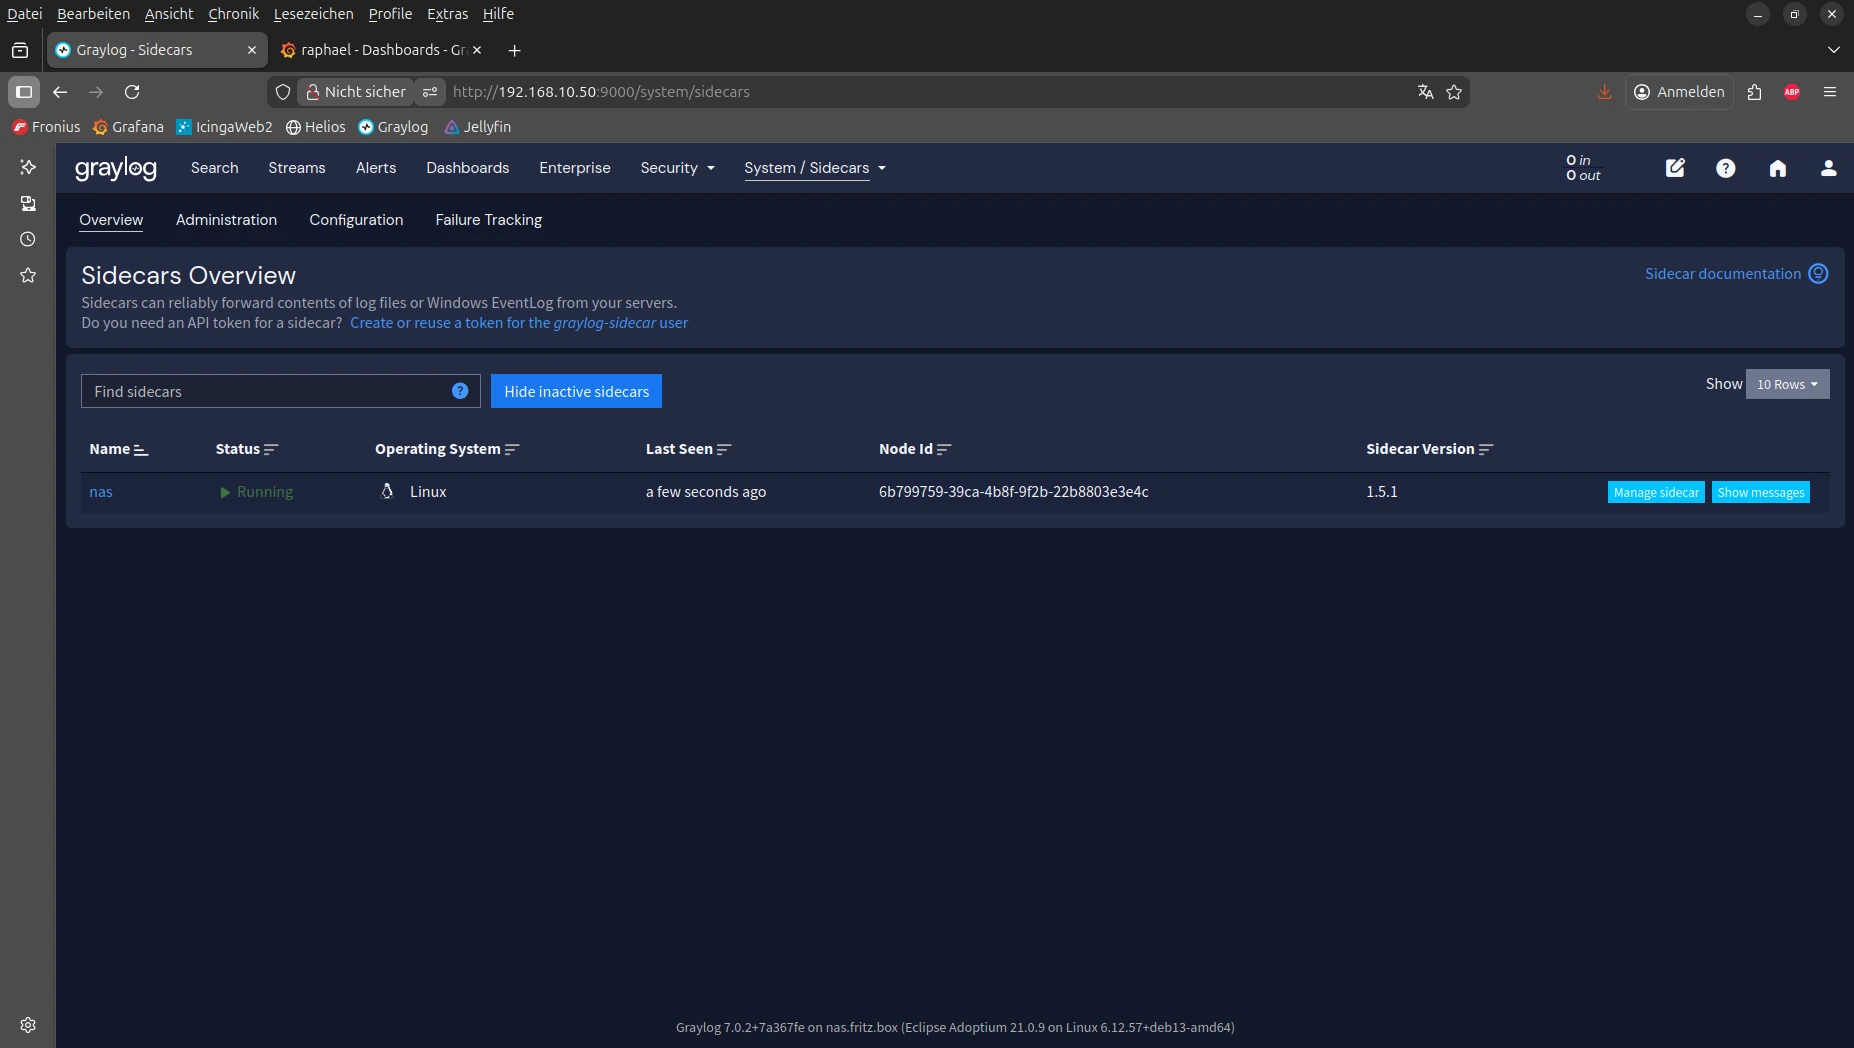Expand the 10 Rows dropdown
Viewport: 1854px width, 1048px height.
[x=1787, y=384]
